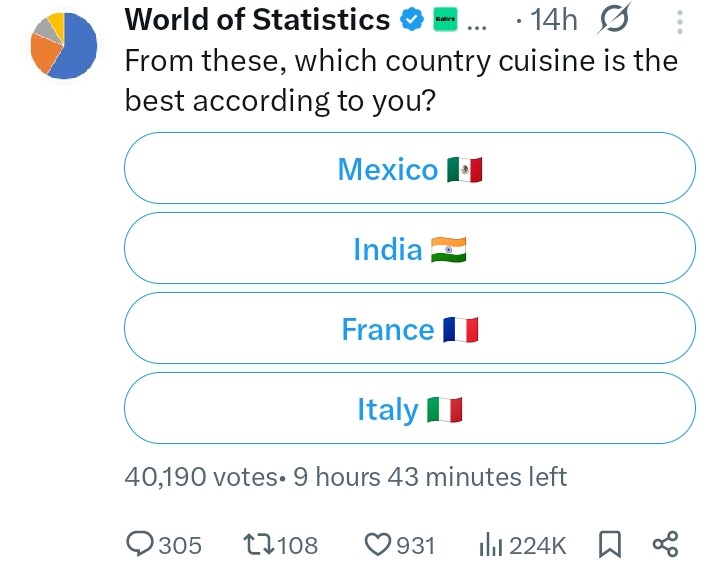Bookmark this poll post

click(x=610, y=544)
